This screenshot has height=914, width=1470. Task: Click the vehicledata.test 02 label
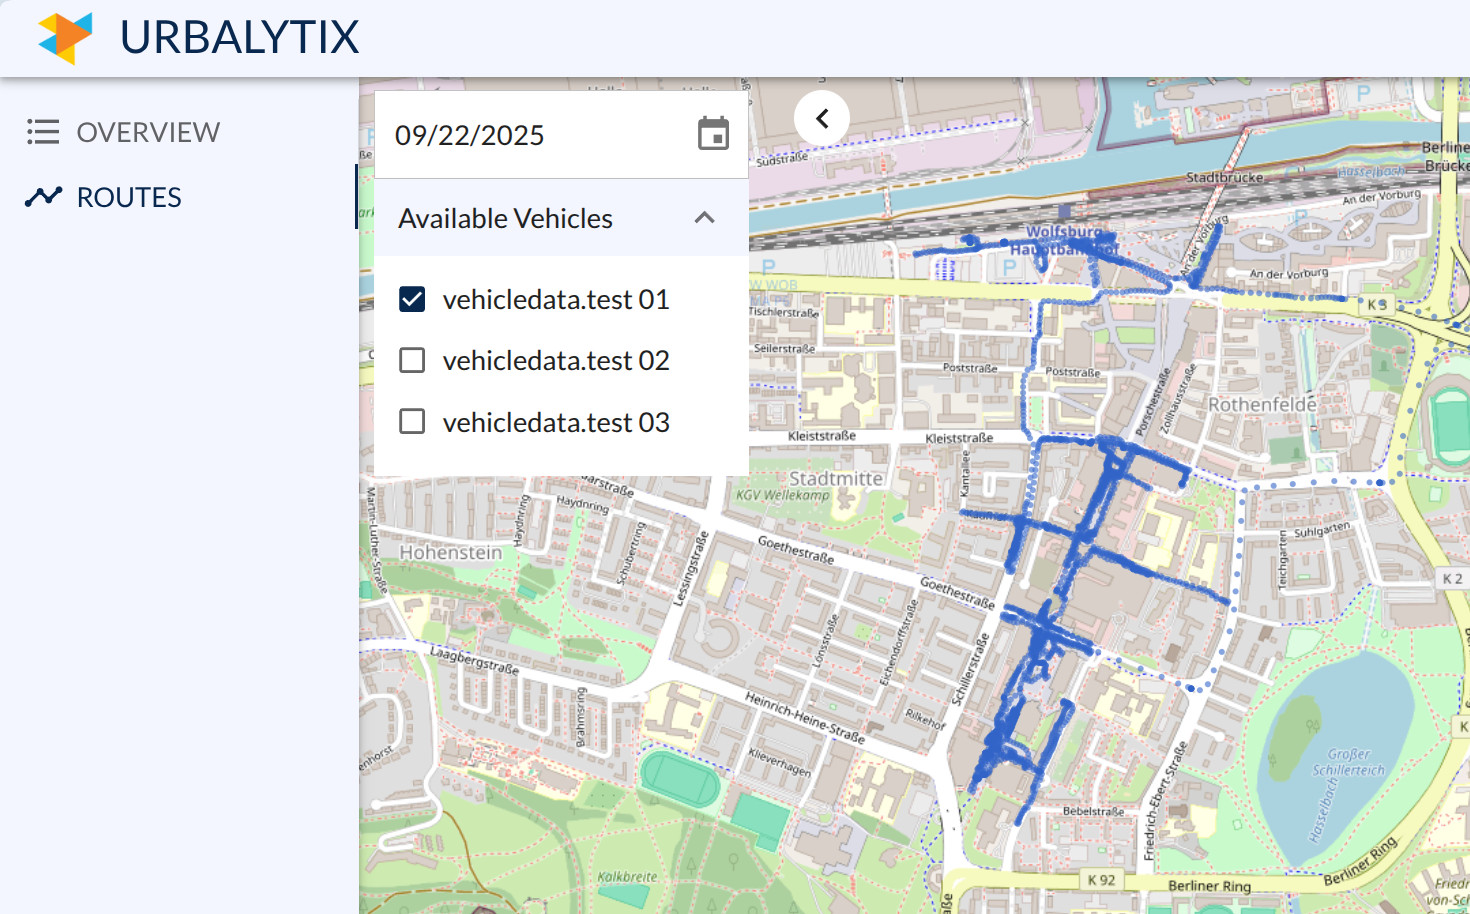tap(556, 360)
